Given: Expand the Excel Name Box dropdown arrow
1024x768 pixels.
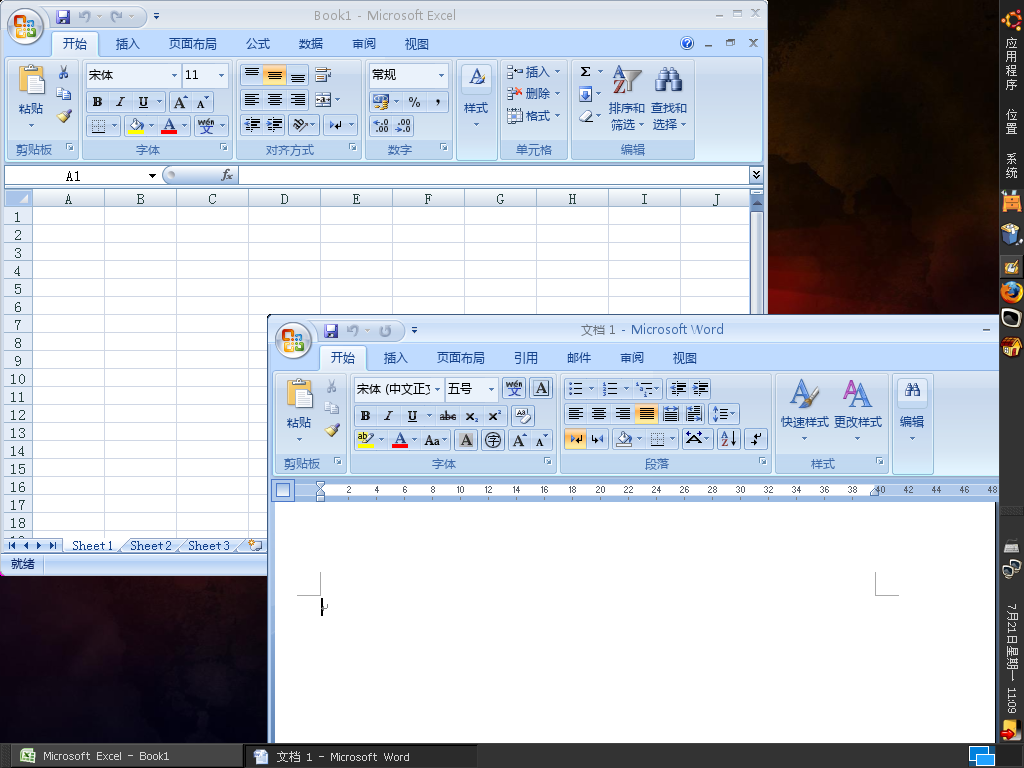Looking at the screenshot, I should pos(152,176).
